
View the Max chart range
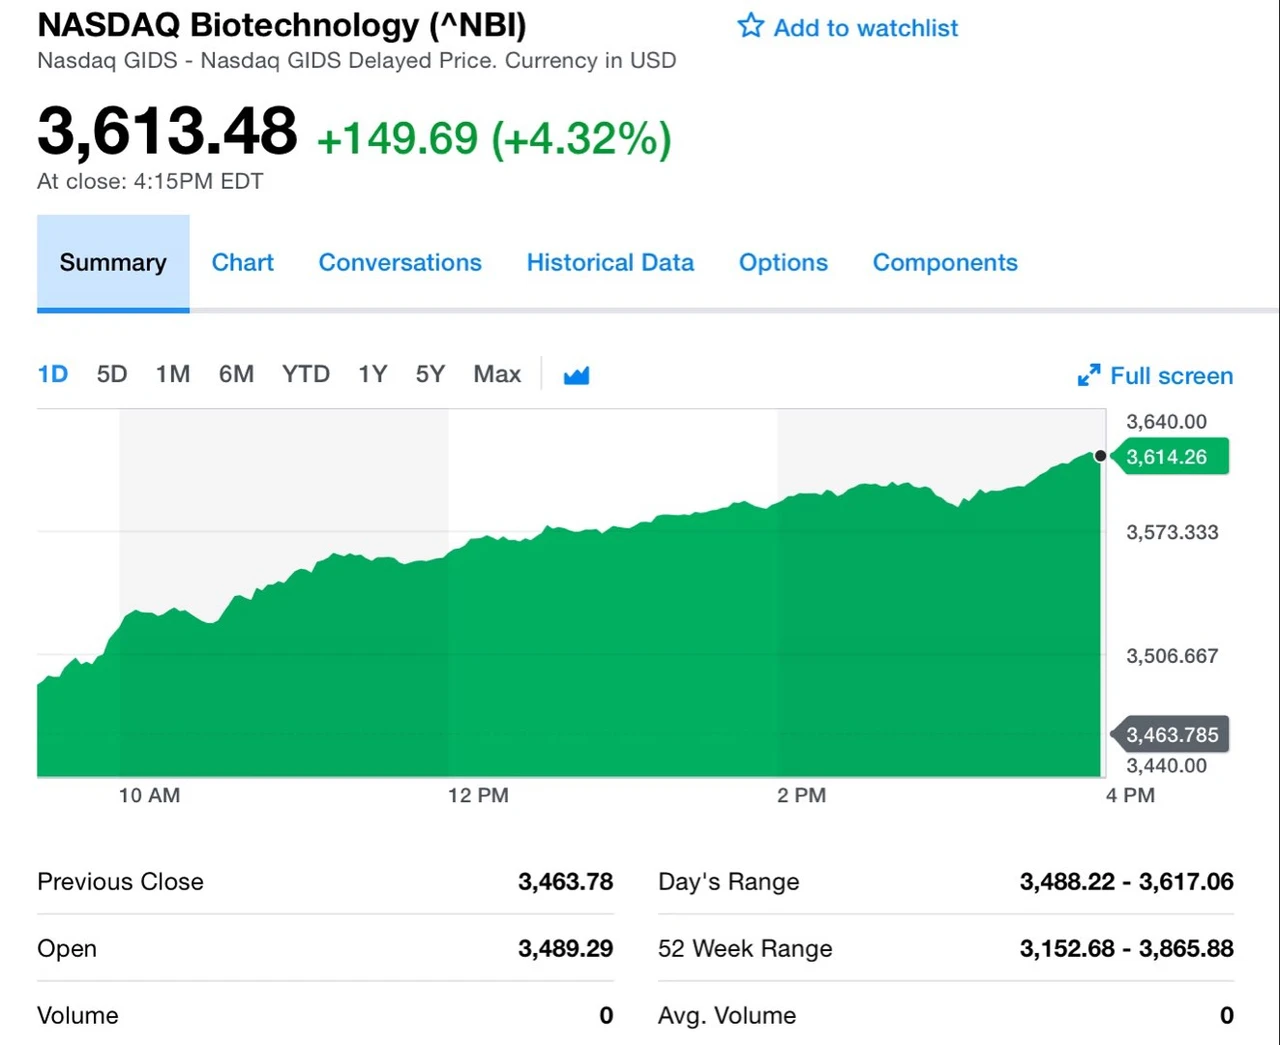tap(496, 373)
